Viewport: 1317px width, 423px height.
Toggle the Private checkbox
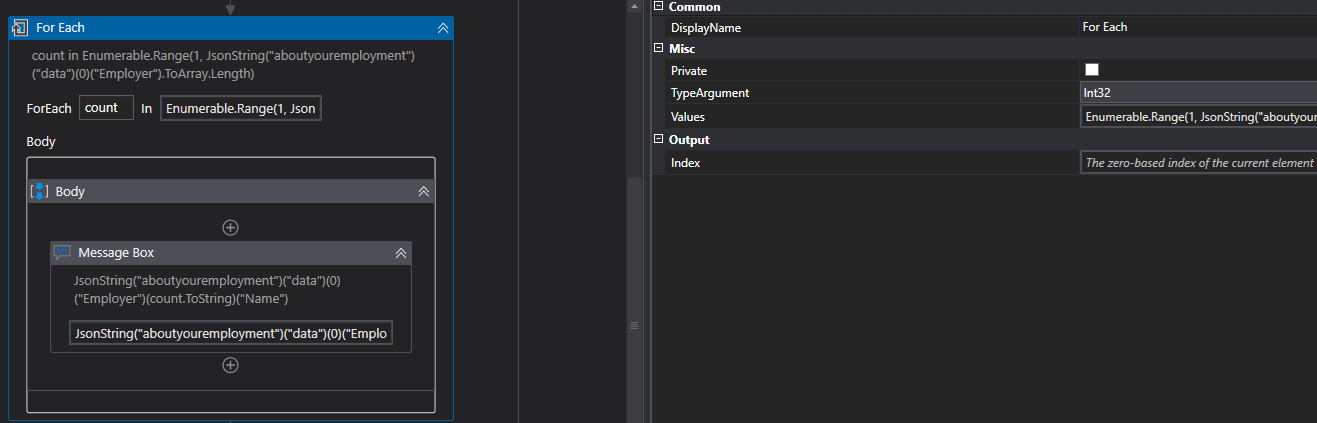[1091, 70]
